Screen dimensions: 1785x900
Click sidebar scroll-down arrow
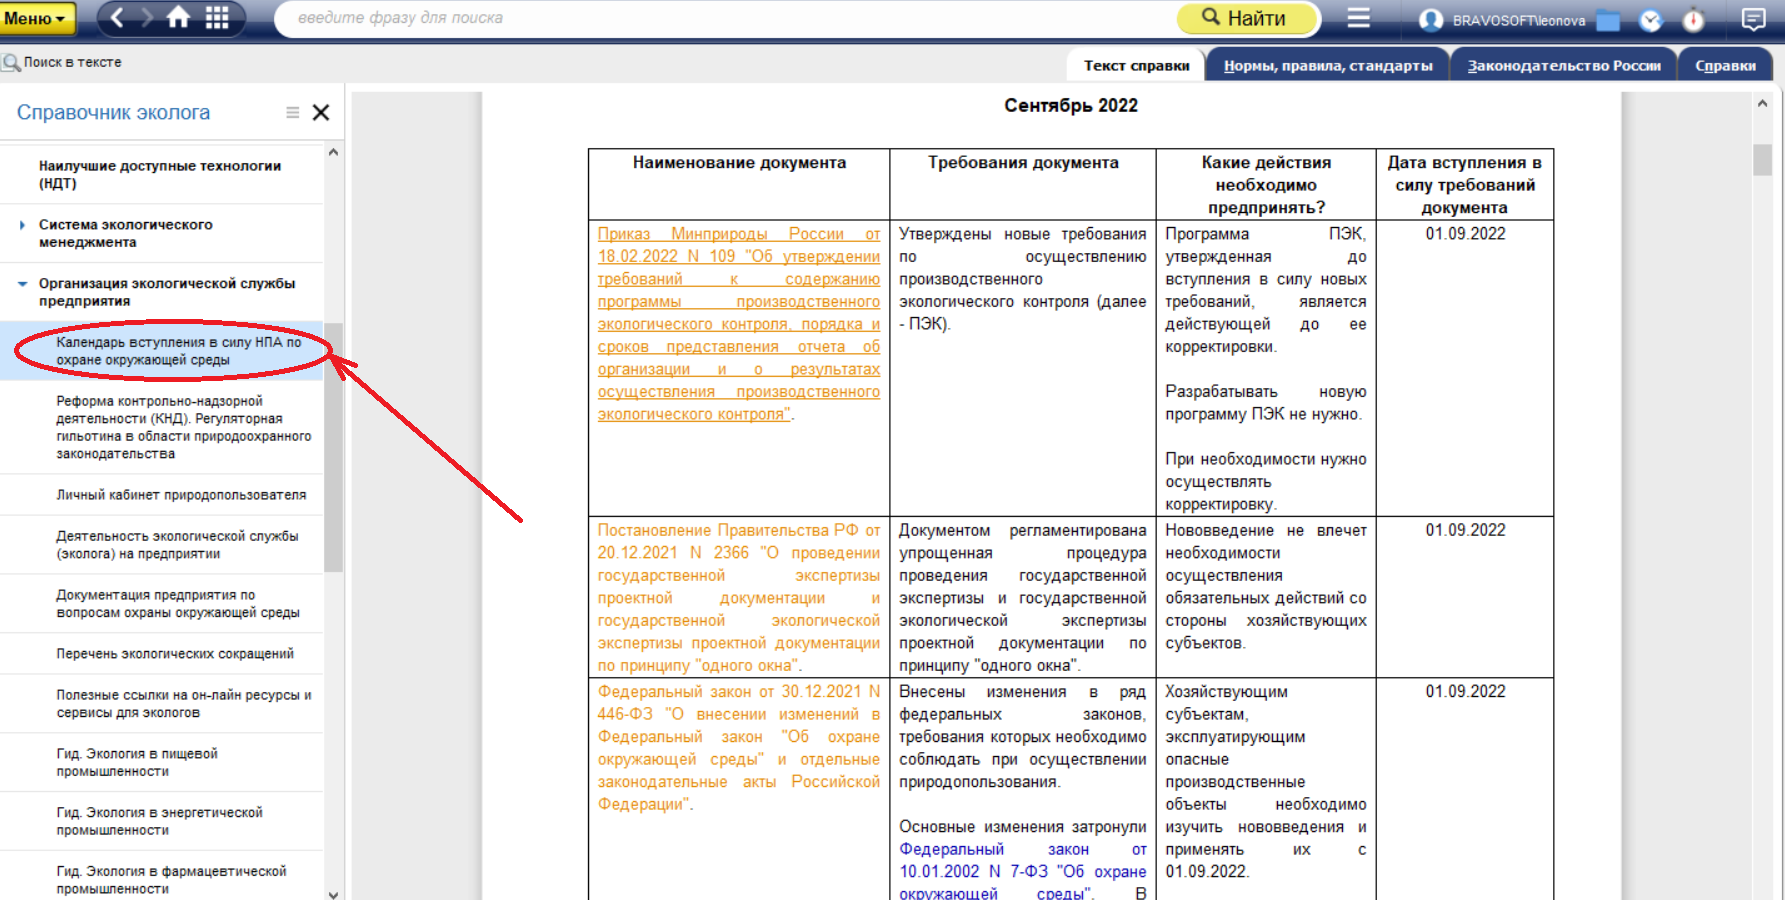click(333, 894)
